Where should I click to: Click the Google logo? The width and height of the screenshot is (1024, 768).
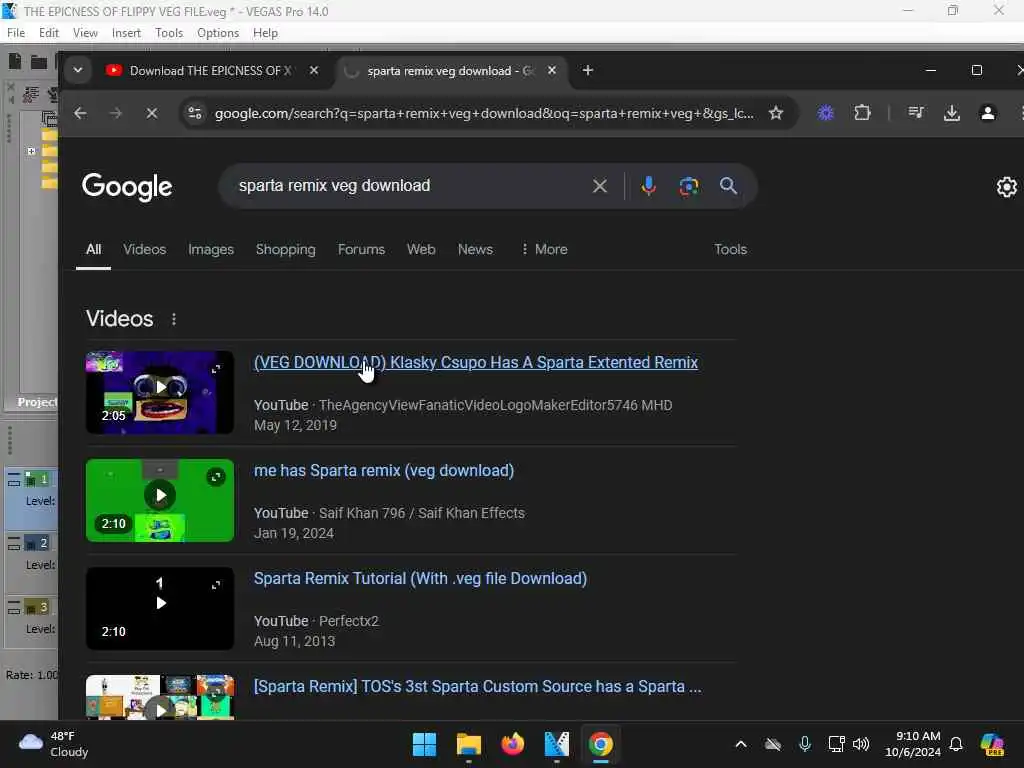(x=127, y=187)
